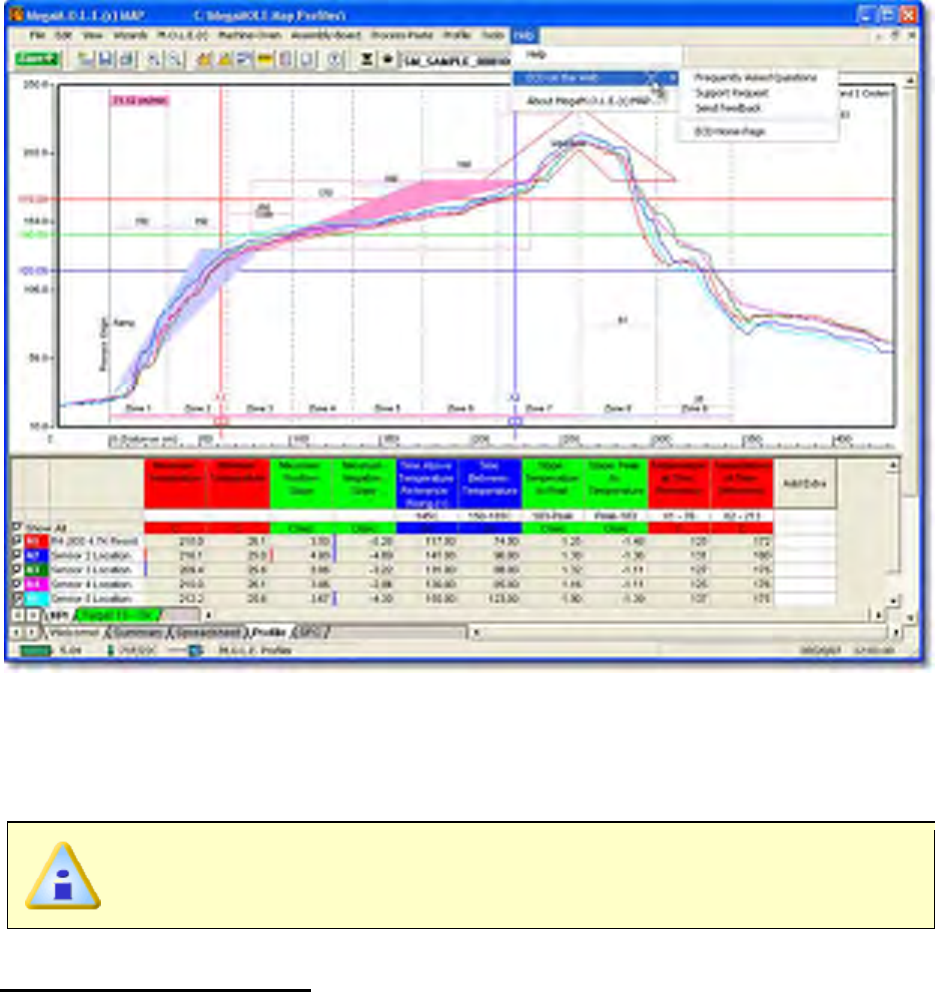The height and width of the screenshot is (992, 935).
Task: Click the blue color swatch of Sensor 2
Action: 35,555
